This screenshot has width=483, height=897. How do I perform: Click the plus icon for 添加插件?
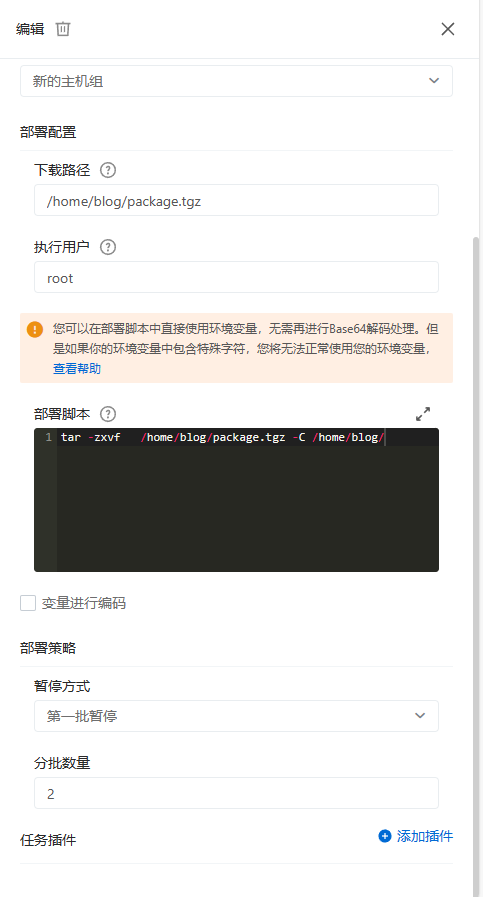click(x=385, y=836)
